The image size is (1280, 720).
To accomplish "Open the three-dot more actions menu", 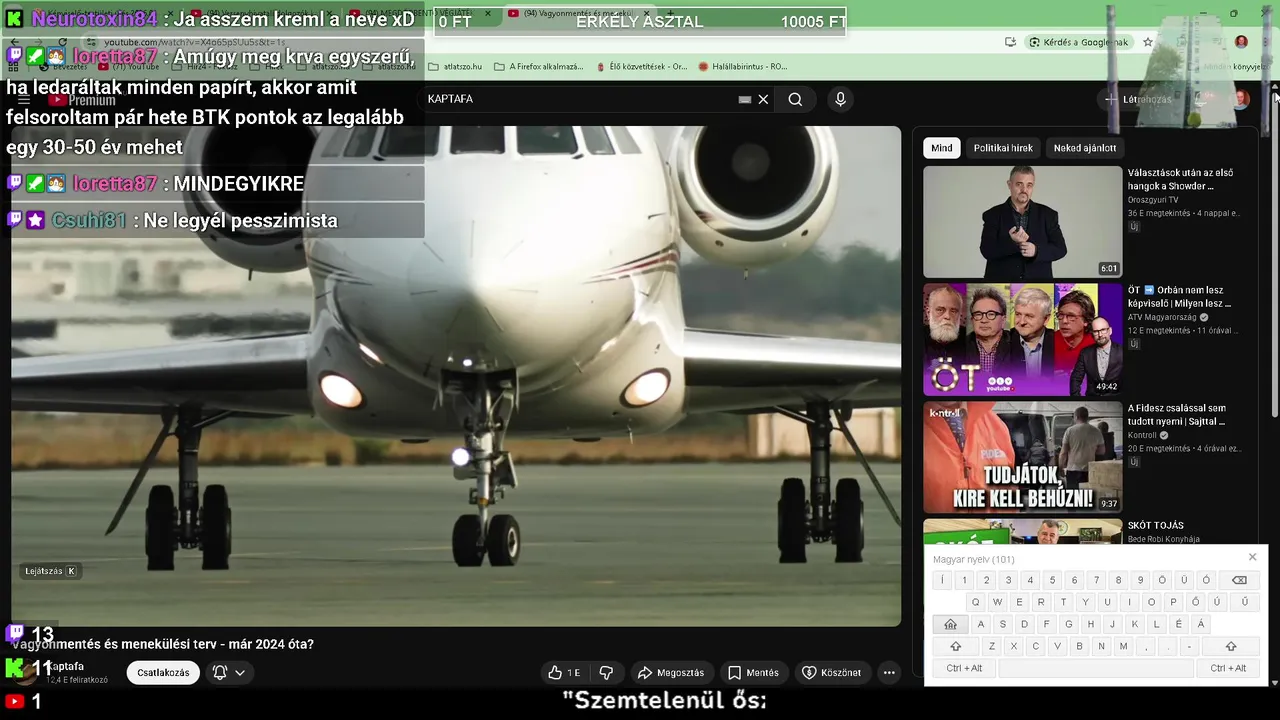I will coord(889,673).
